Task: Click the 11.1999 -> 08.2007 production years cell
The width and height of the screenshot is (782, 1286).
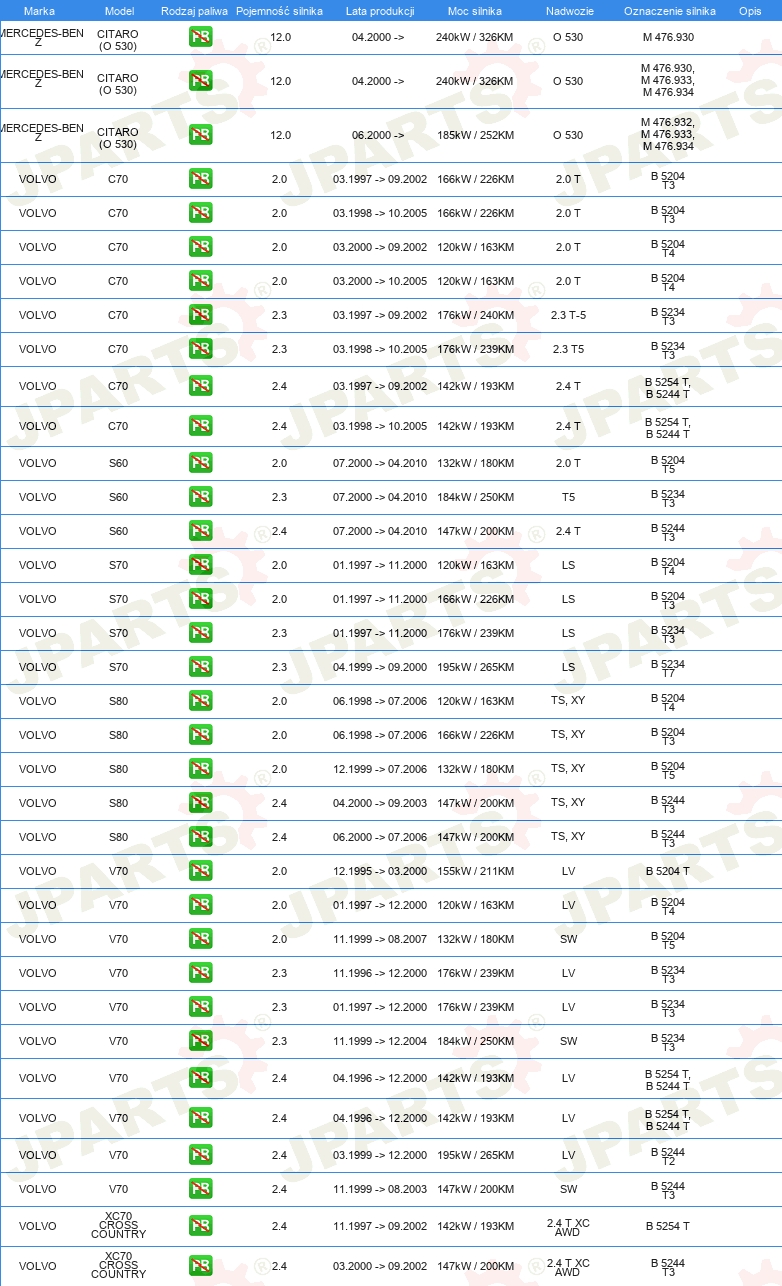Action: 380,939
